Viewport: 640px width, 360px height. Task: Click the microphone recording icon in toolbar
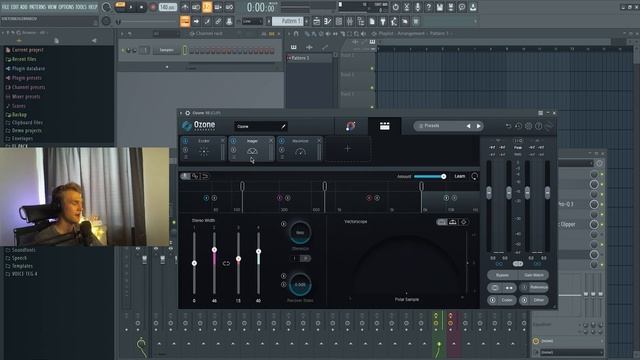(x=417, y=7)
